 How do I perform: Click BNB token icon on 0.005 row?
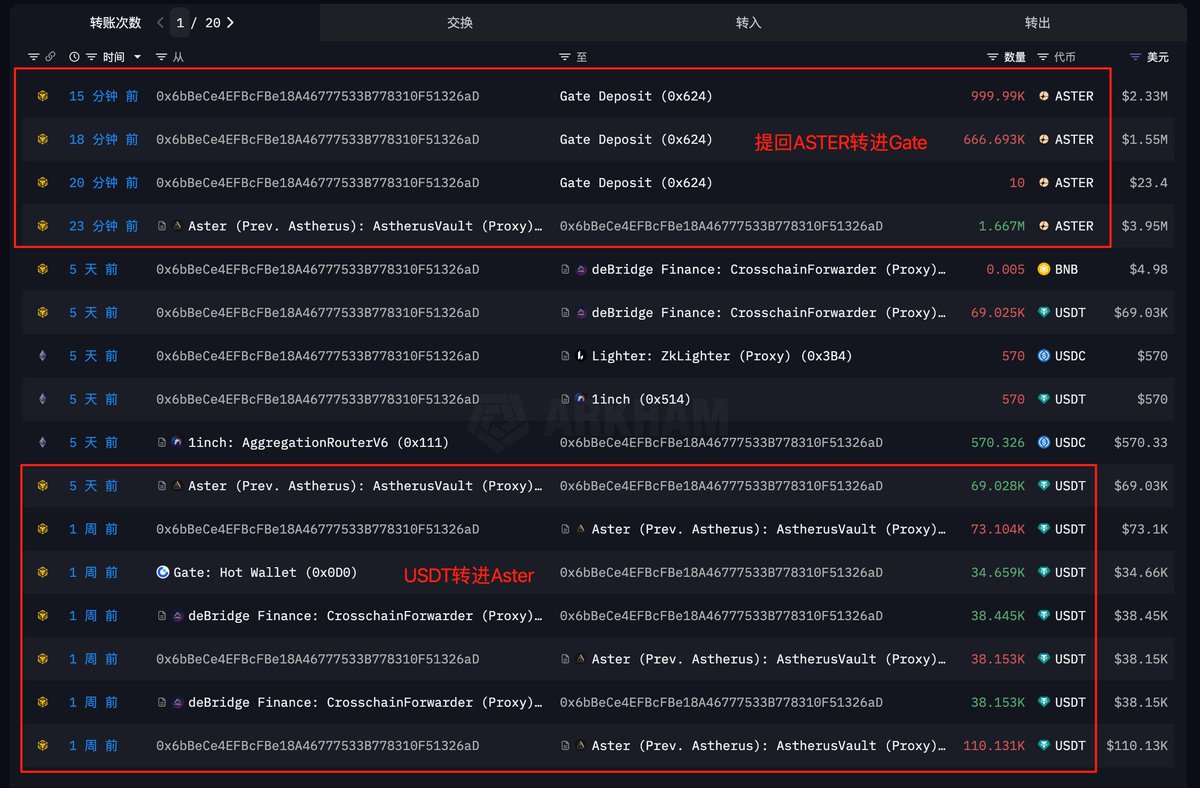click(1044, 269)
